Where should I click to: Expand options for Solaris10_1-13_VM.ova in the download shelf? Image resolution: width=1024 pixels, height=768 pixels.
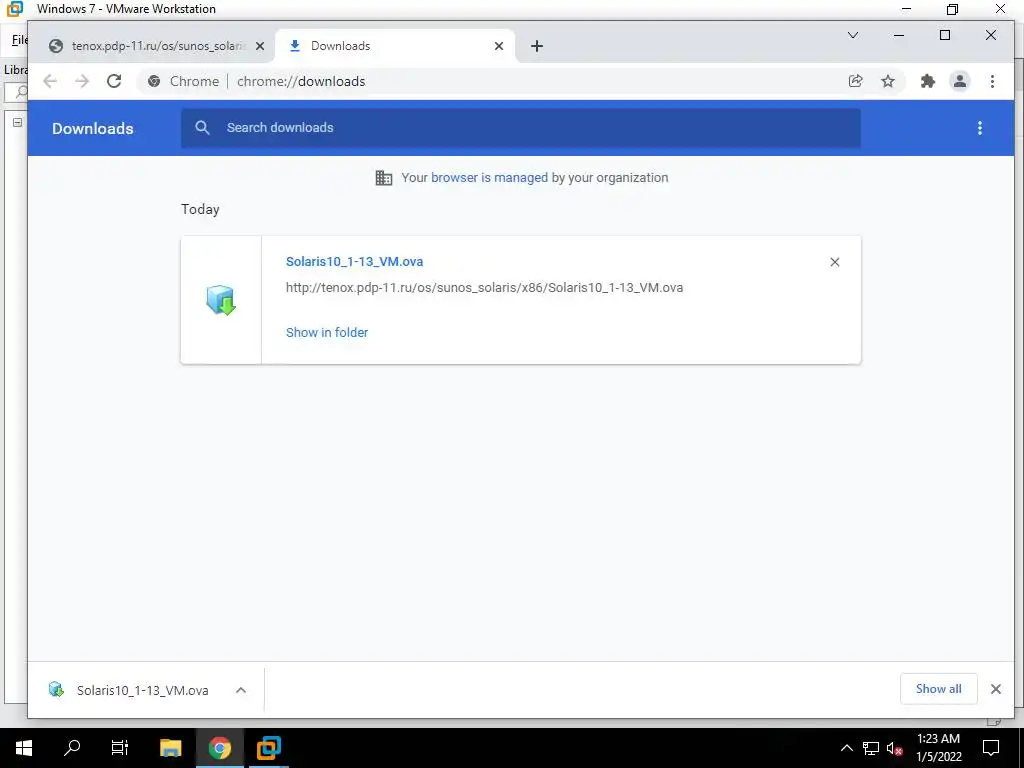pyautogui.click(x=241, y=690)
